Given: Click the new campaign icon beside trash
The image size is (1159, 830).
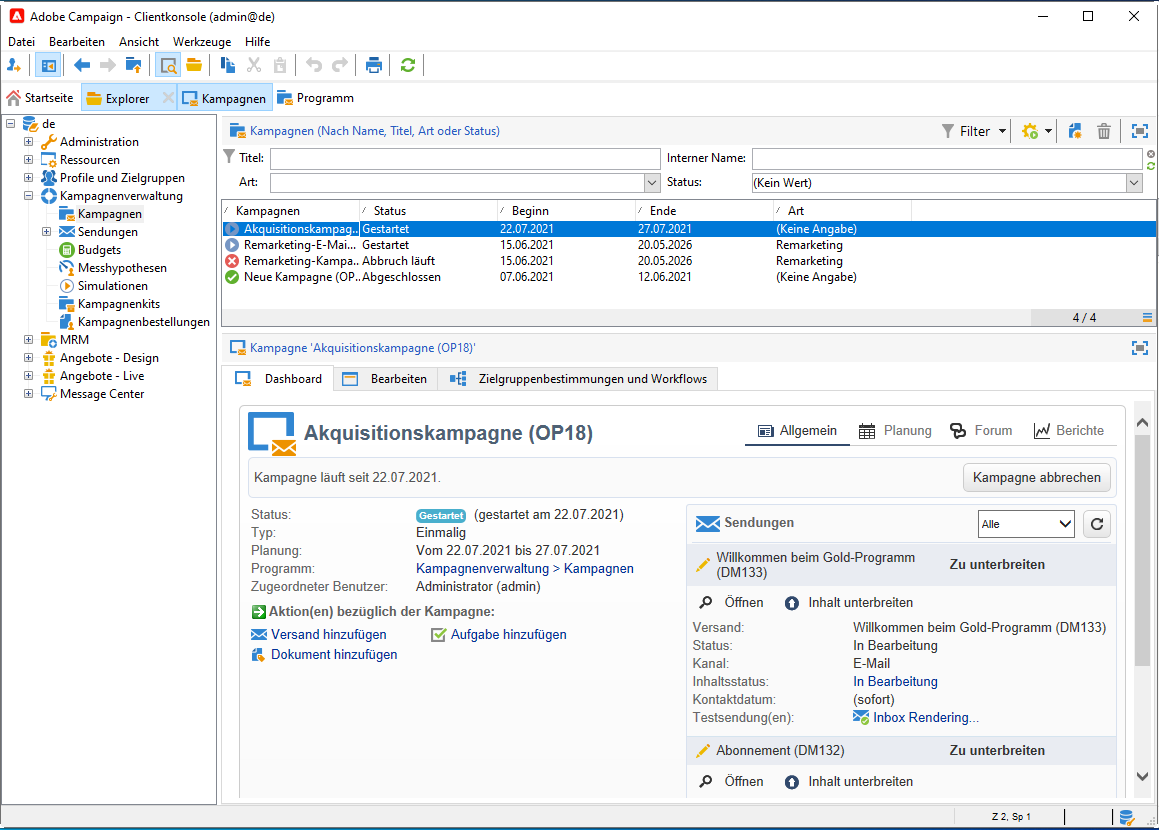Looking at the screenshot, I should (1075, 132).
